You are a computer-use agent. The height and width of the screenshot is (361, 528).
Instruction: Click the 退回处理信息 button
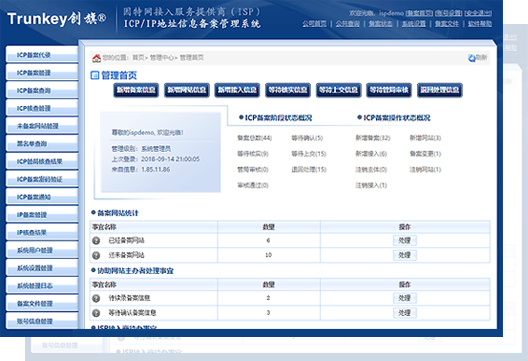click(x=440, y=90)
